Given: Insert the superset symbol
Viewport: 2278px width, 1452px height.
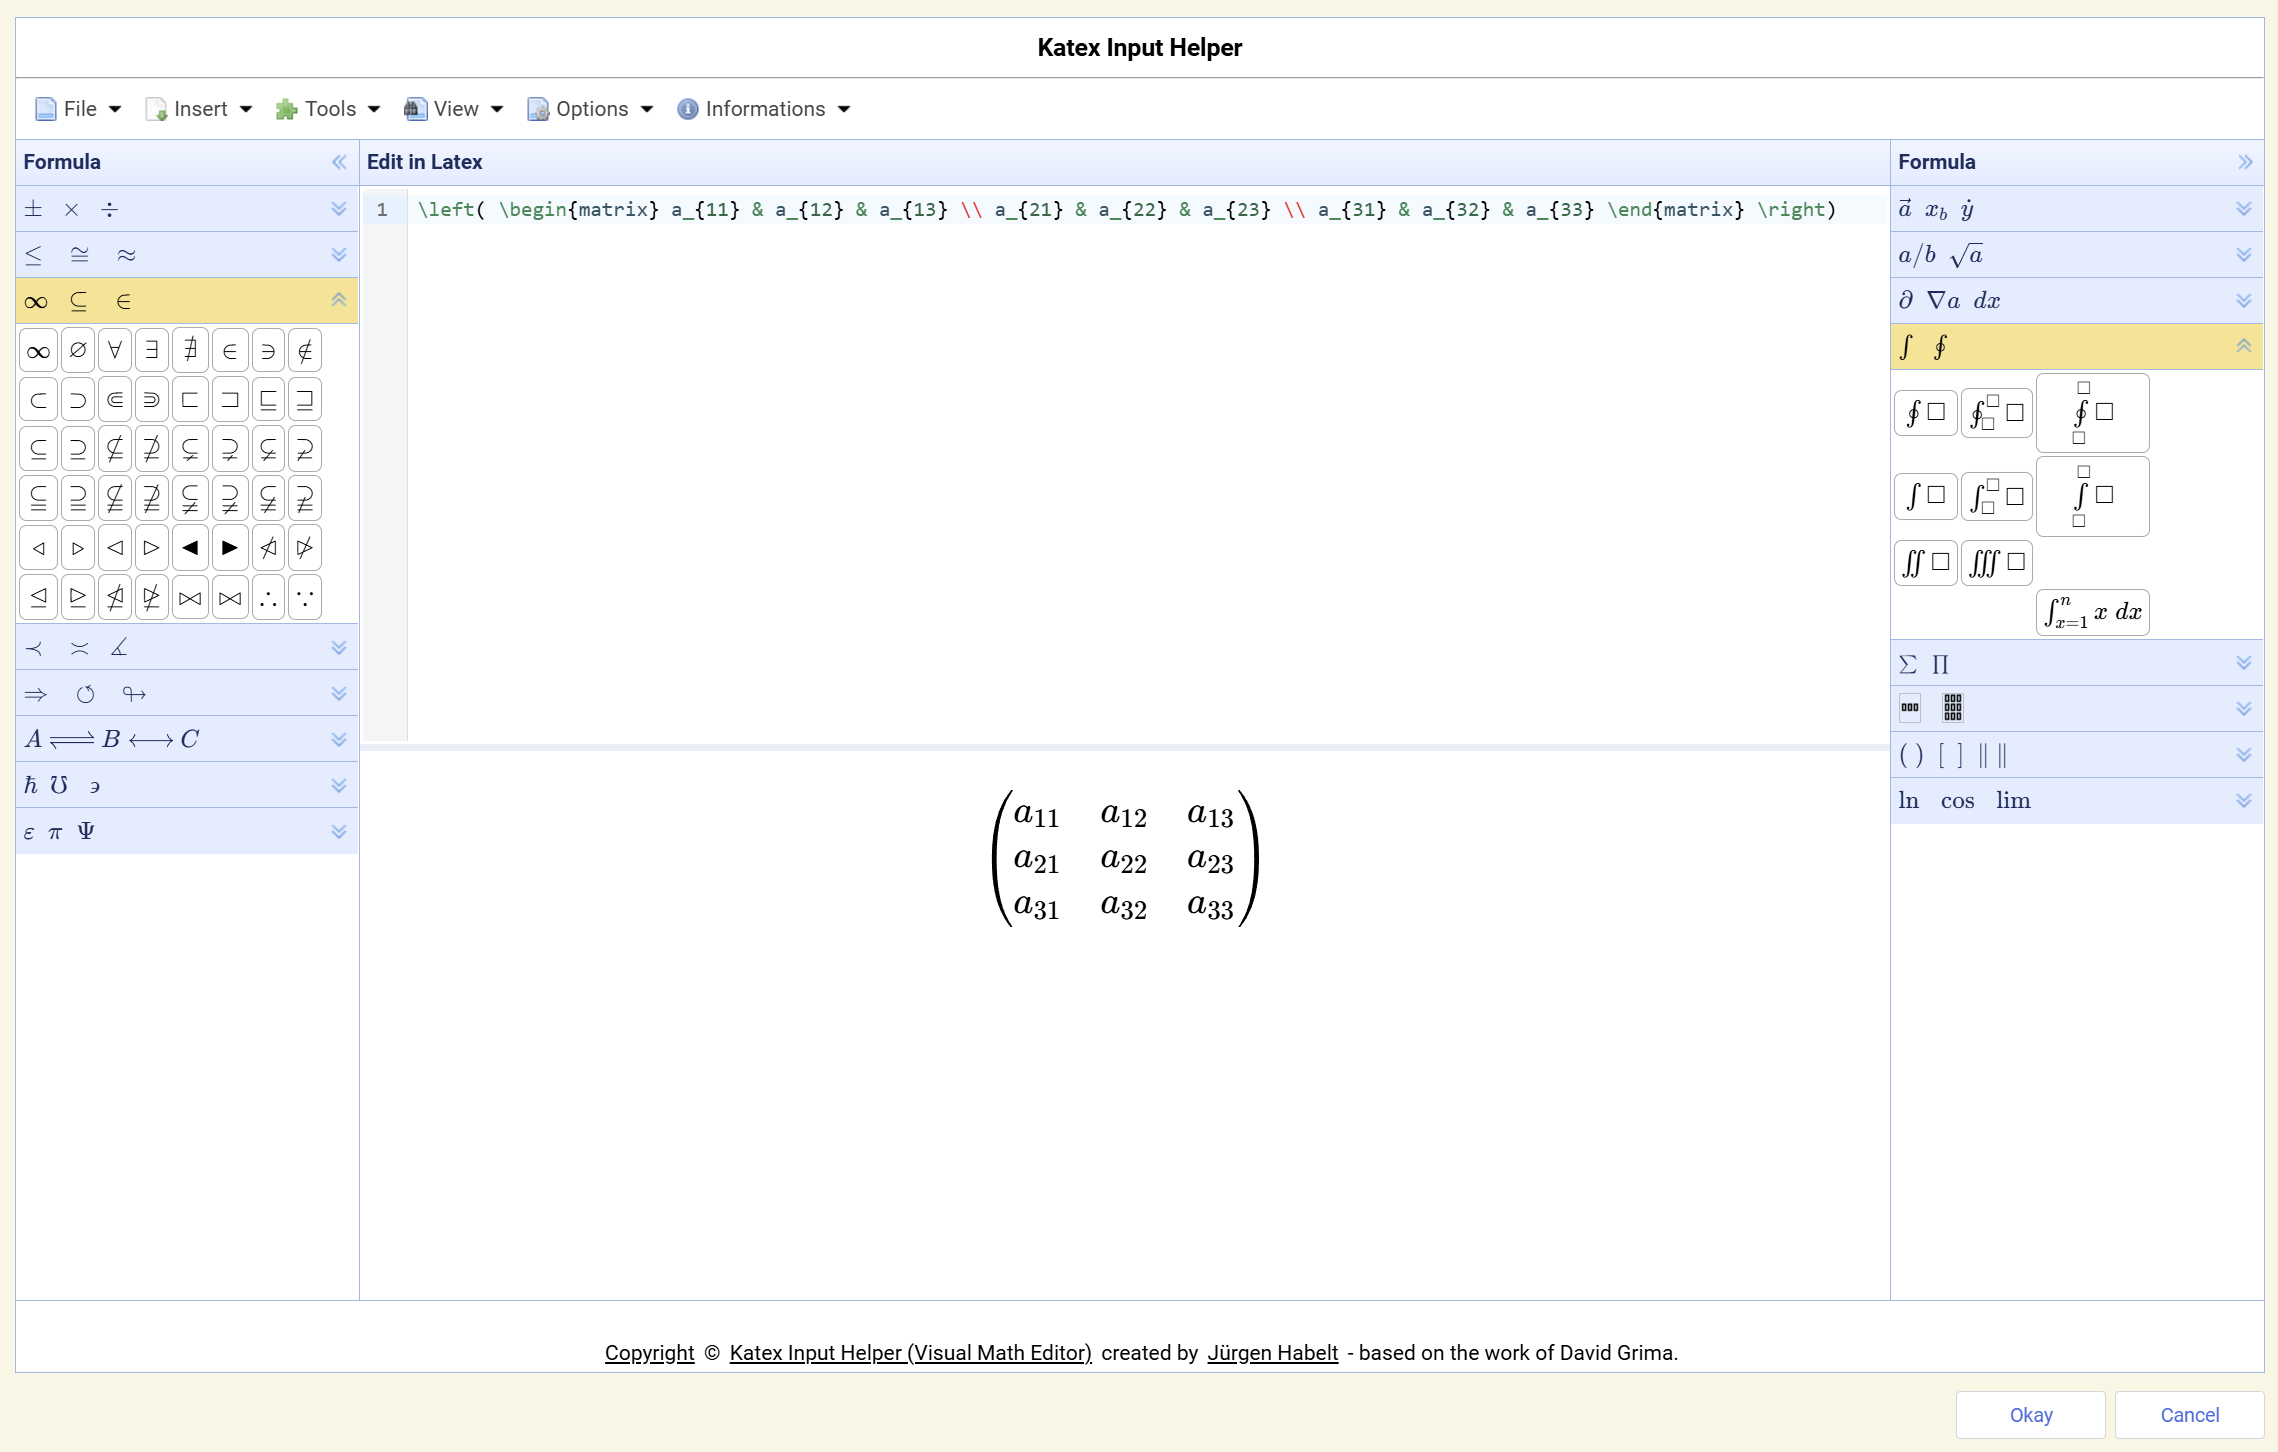Looking at the screenshot, I should (x=78, y=400).
